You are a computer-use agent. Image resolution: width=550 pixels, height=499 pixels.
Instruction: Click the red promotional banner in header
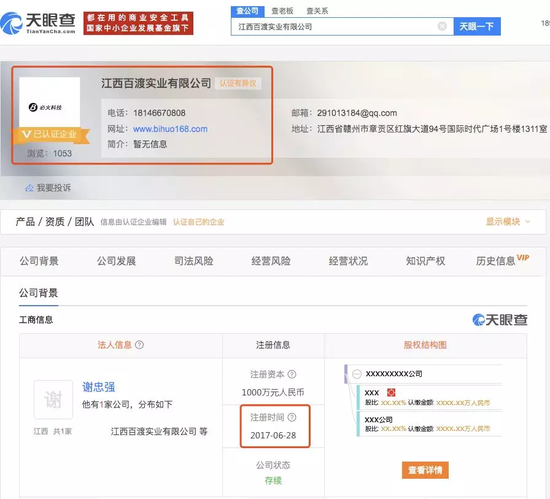[138, 23]
